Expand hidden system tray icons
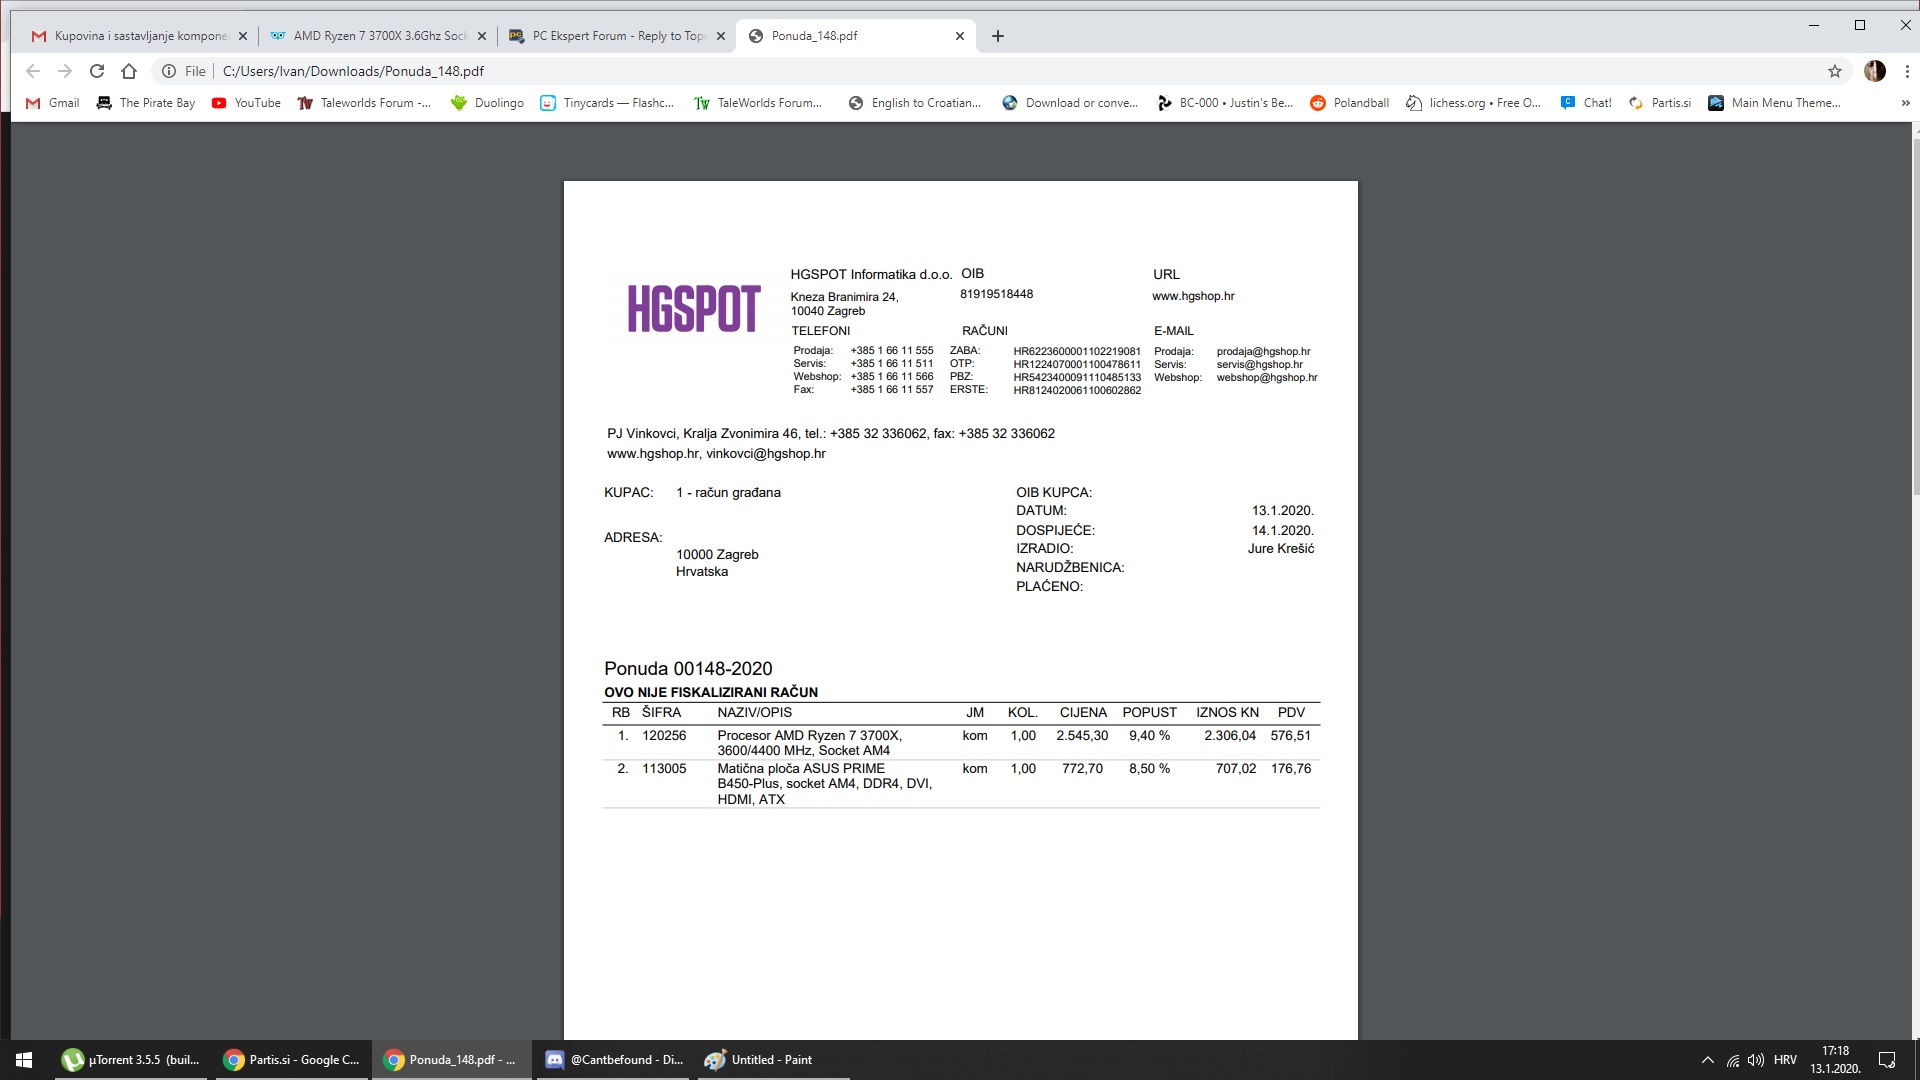The image size is (1920, 1080). [x=1707, y=1060]
